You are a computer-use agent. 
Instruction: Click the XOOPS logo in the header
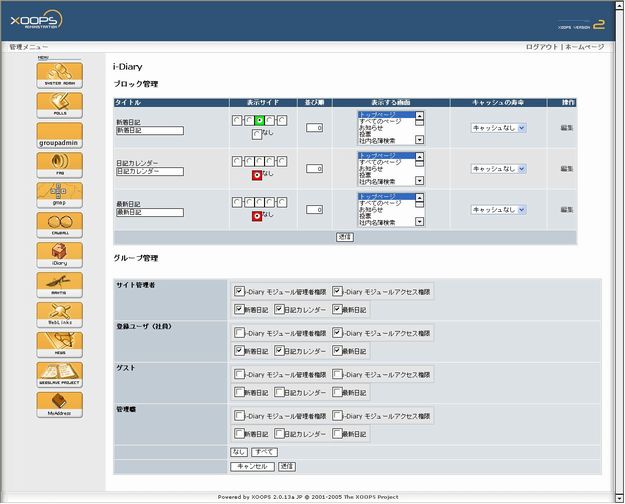coord(36,20)
